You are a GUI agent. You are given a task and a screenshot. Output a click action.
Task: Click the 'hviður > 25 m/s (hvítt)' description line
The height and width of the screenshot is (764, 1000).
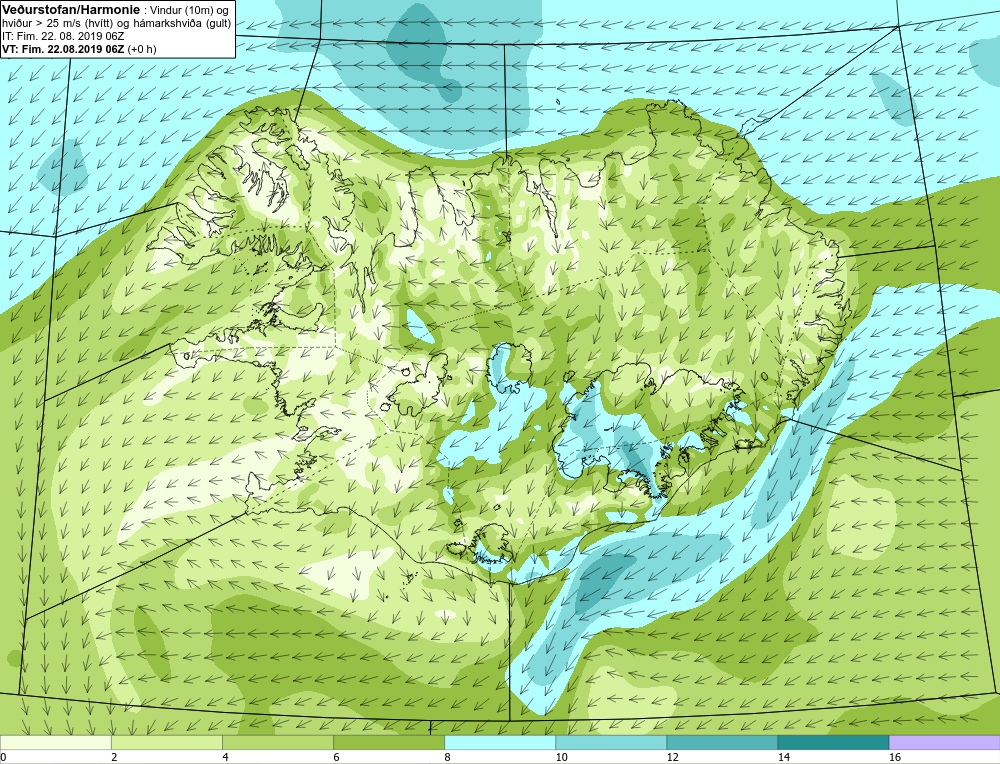point(117,24)
